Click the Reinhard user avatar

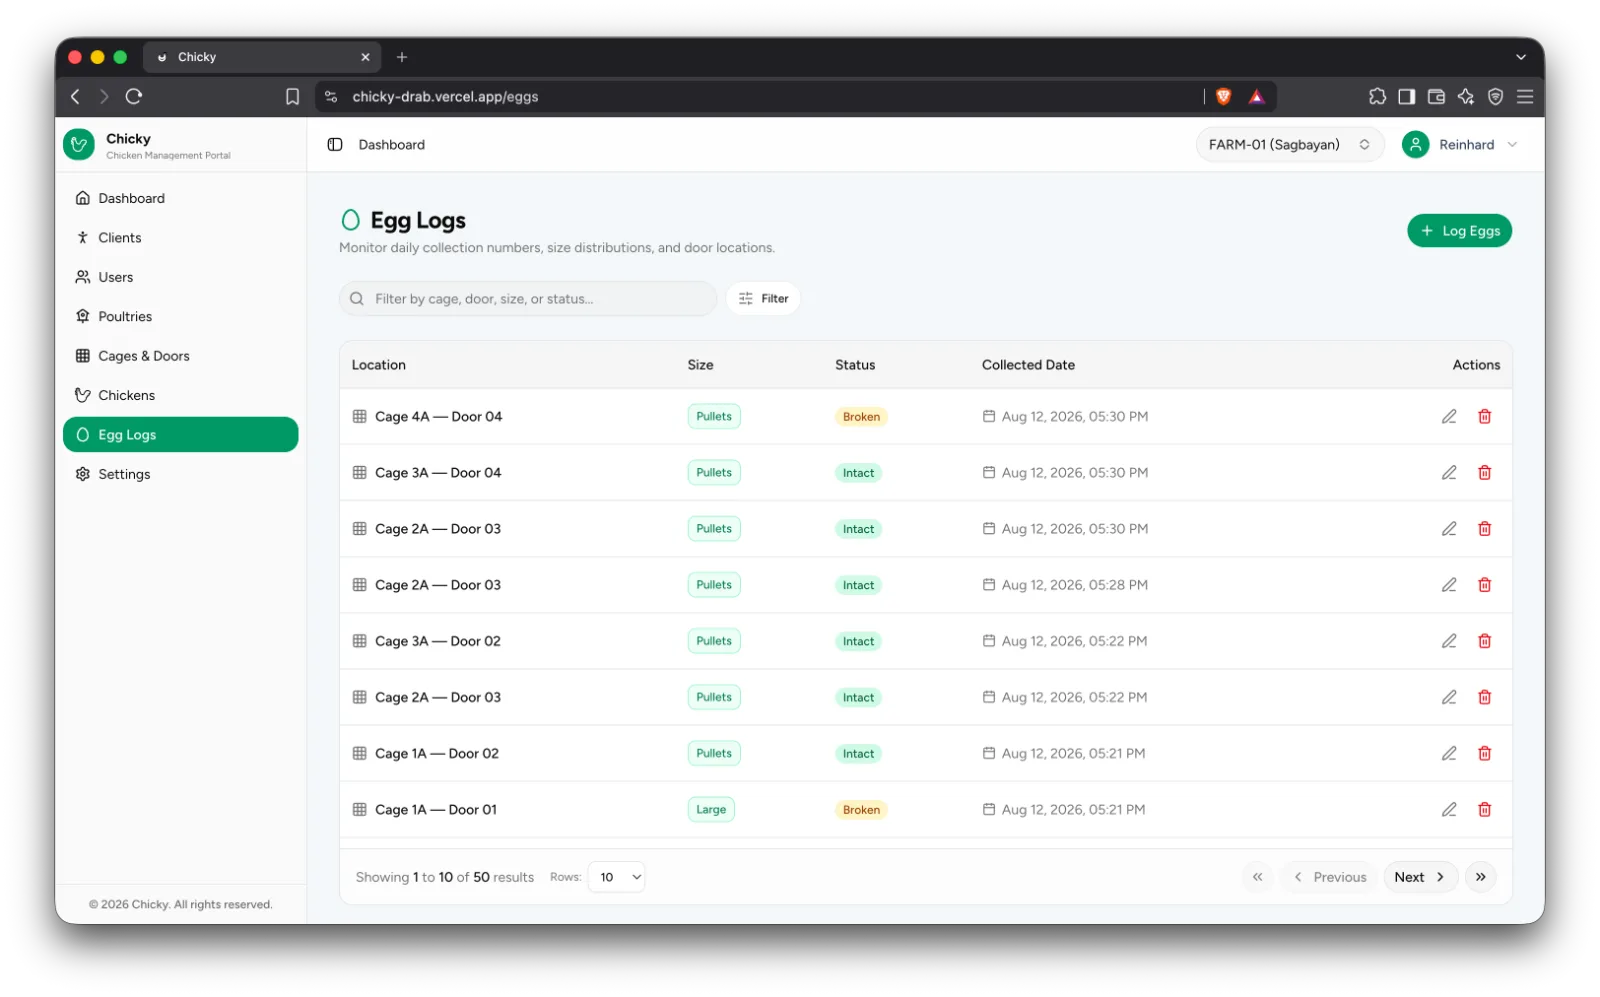(x=1415, y=145)
